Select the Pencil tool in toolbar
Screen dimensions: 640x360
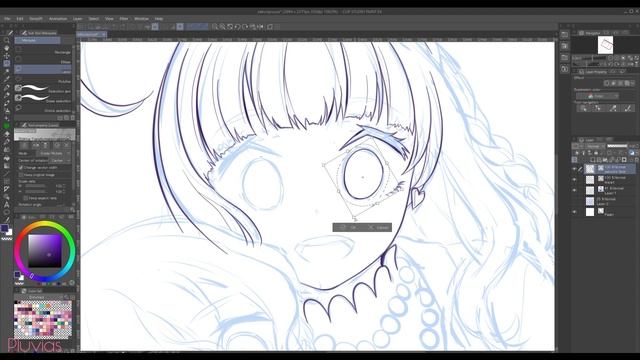pos(7,95)
